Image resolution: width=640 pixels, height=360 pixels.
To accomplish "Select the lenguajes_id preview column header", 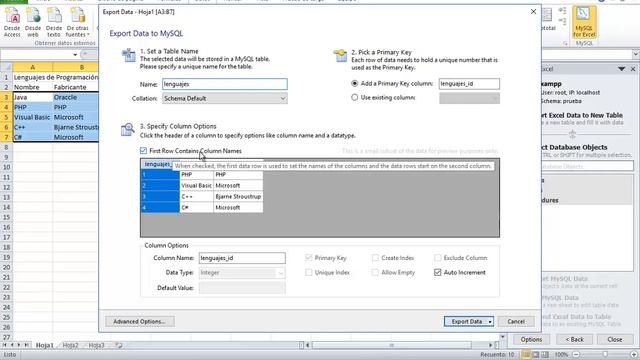I will 157,164.
